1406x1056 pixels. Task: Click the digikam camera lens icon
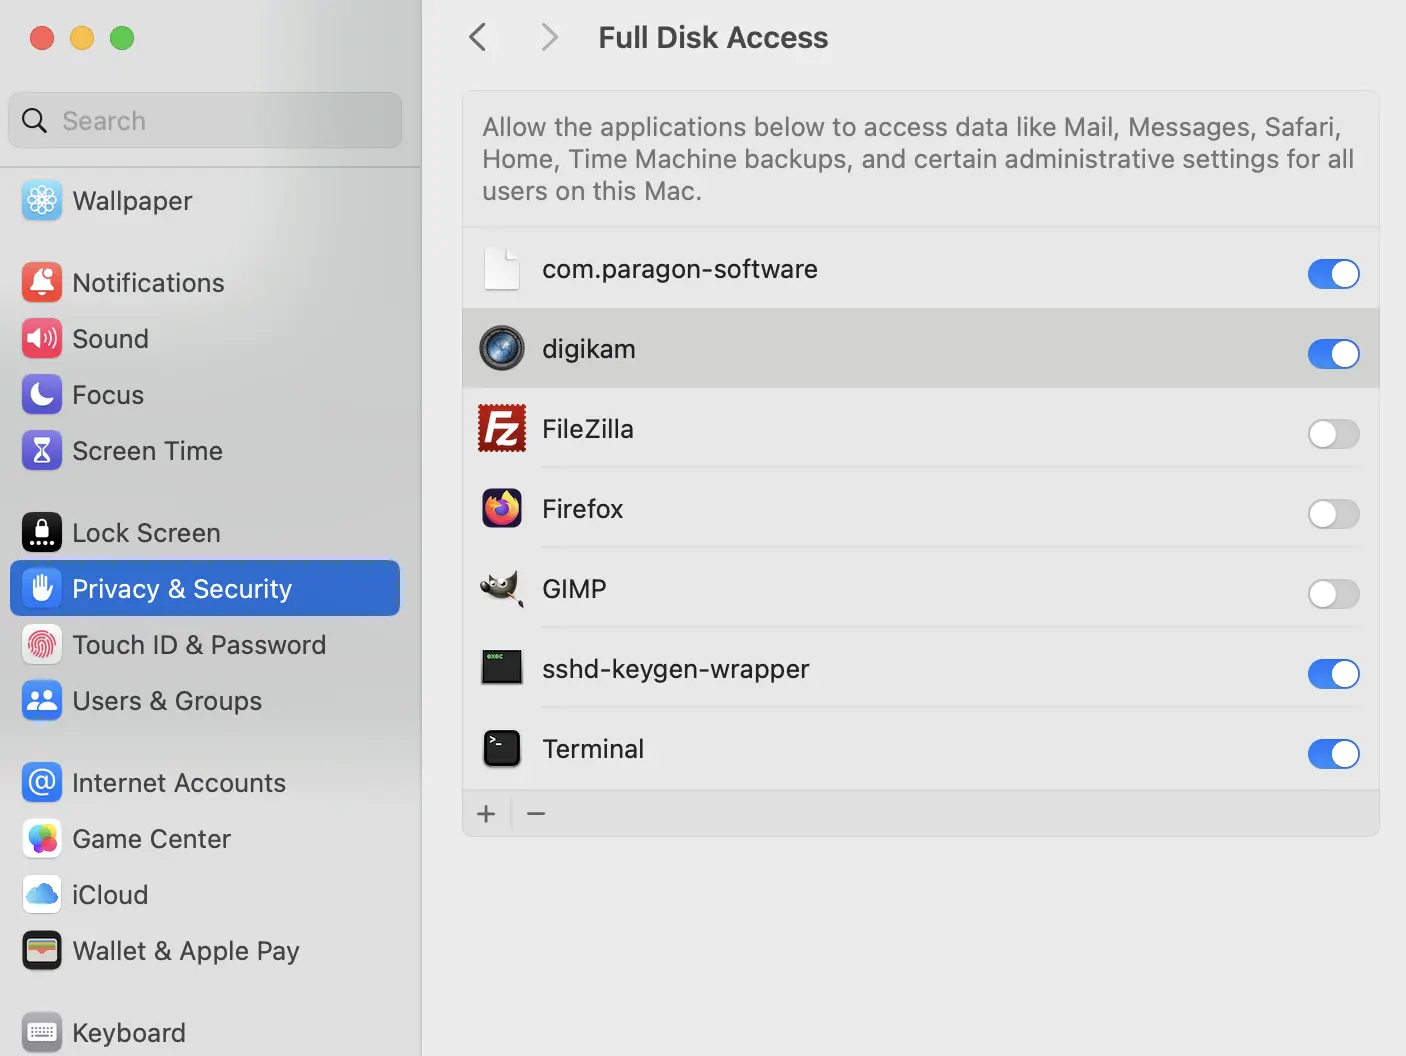(x=502, y=349)
